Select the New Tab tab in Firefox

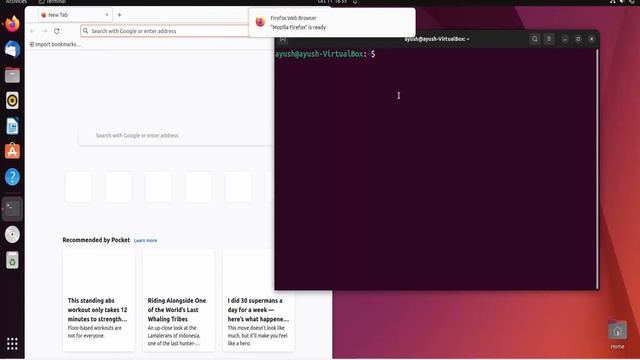coord(75,15)
